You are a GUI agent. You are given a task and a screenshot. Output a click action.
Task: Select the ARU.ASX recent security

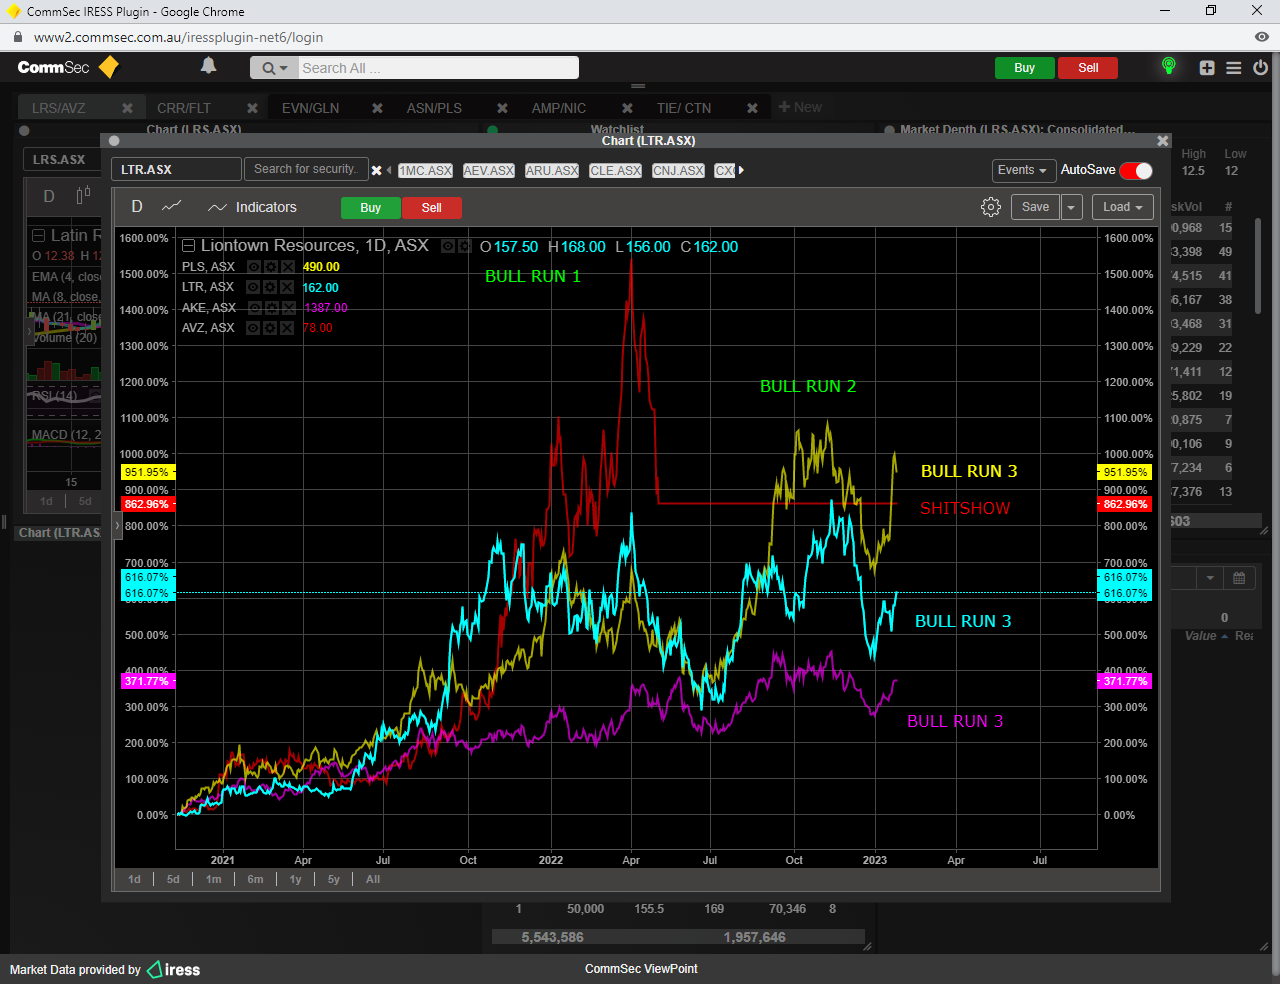pyautogui.click(x=552, y=171)
